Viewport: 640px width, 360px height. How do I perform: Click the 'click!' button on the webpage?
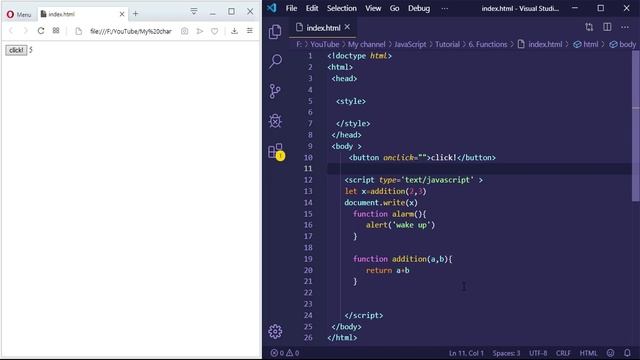[16, 50]
